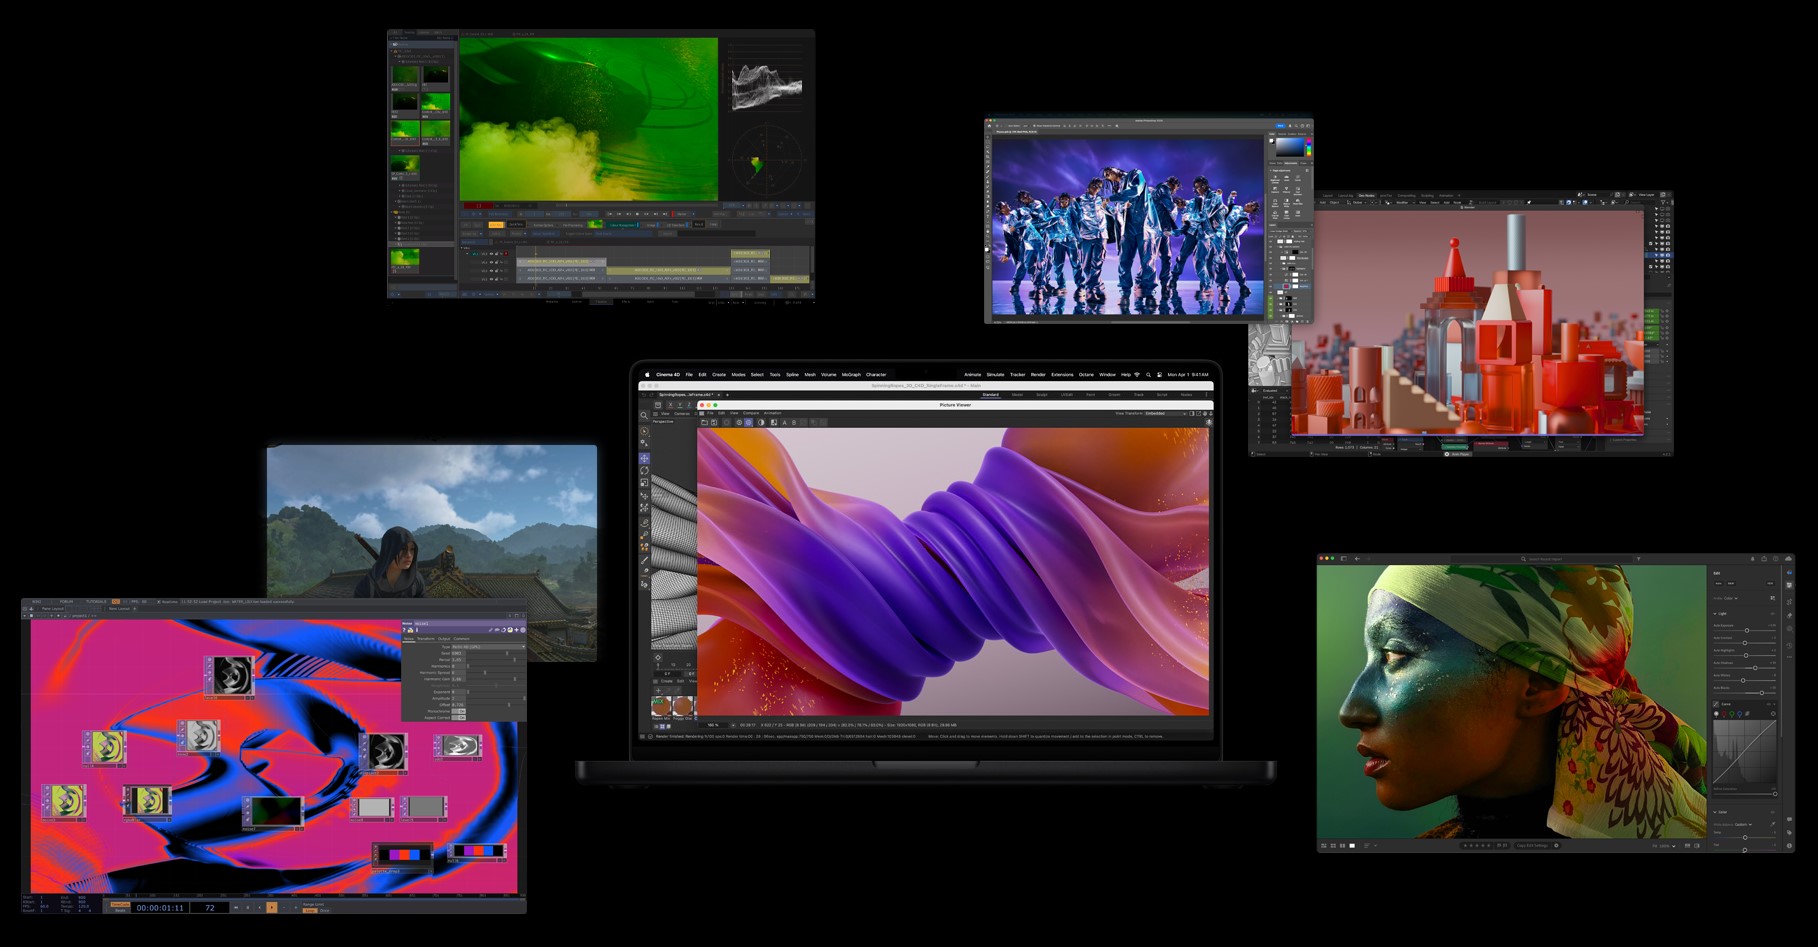This screenshot has height=947, width=1818.
Task: Open the Picture Viewer Animation menu
Action: [773, 413]
